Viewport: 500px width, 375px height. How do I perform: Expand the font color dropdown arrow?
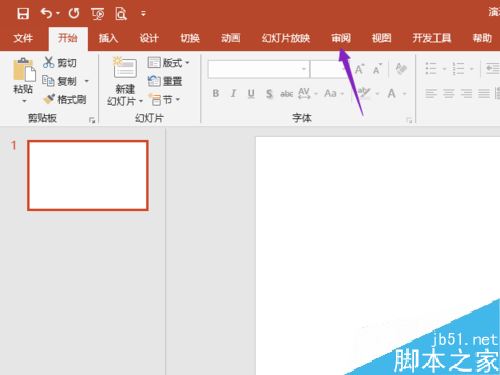404,94
